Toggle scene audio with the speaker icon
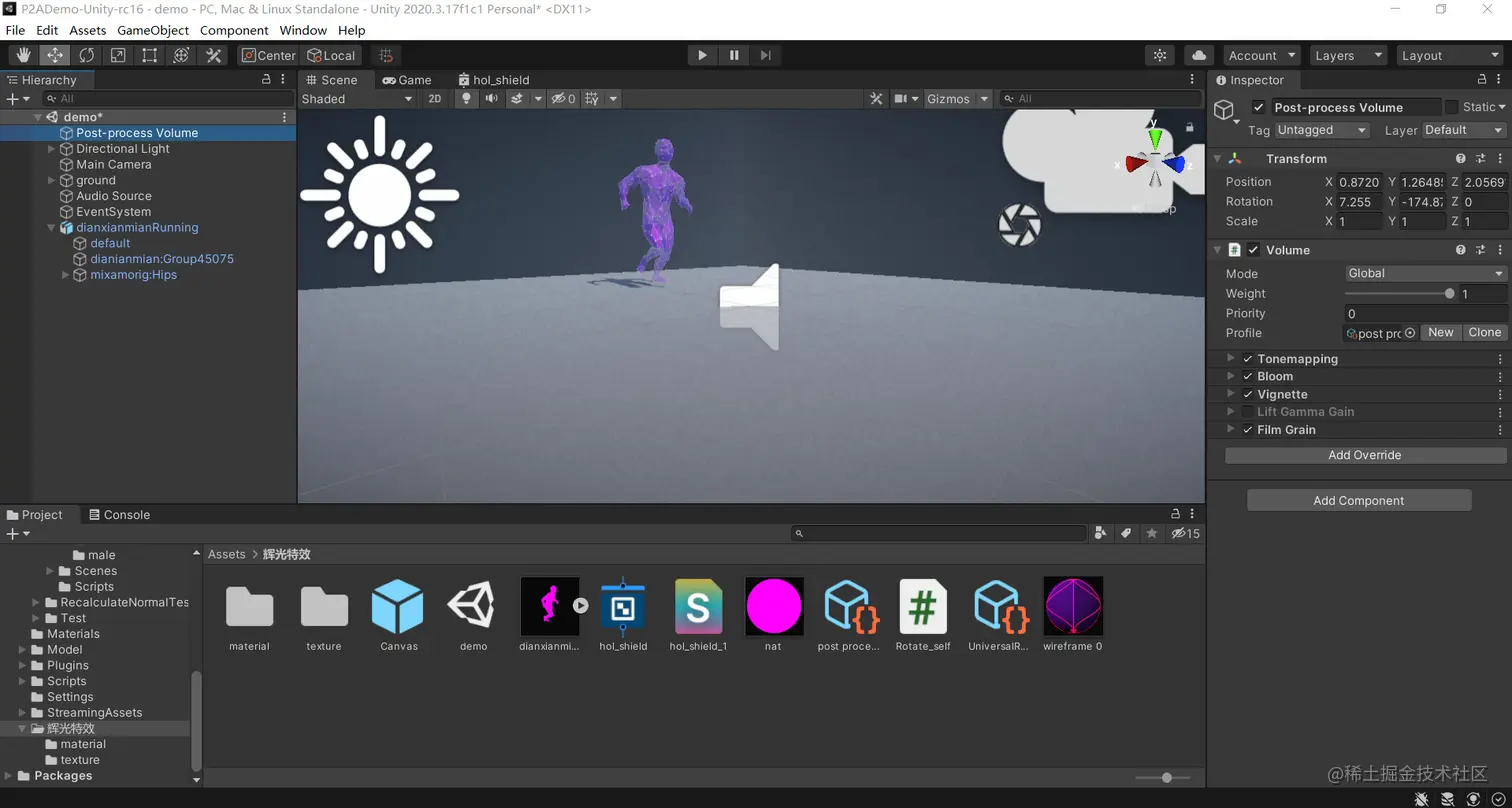1512x808 pixels. click(x=491, y=99)
